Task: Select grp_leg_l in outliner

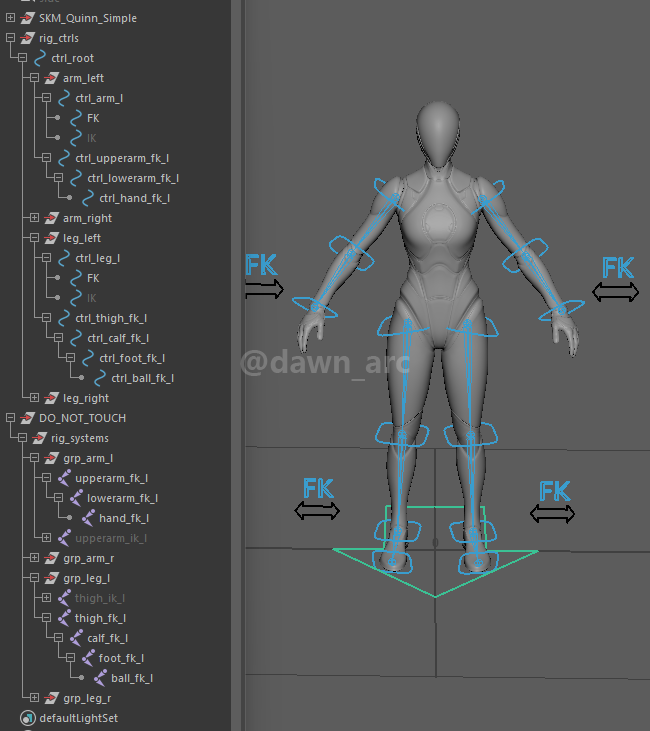Action: pyautogui.click(x=87, y=579)
